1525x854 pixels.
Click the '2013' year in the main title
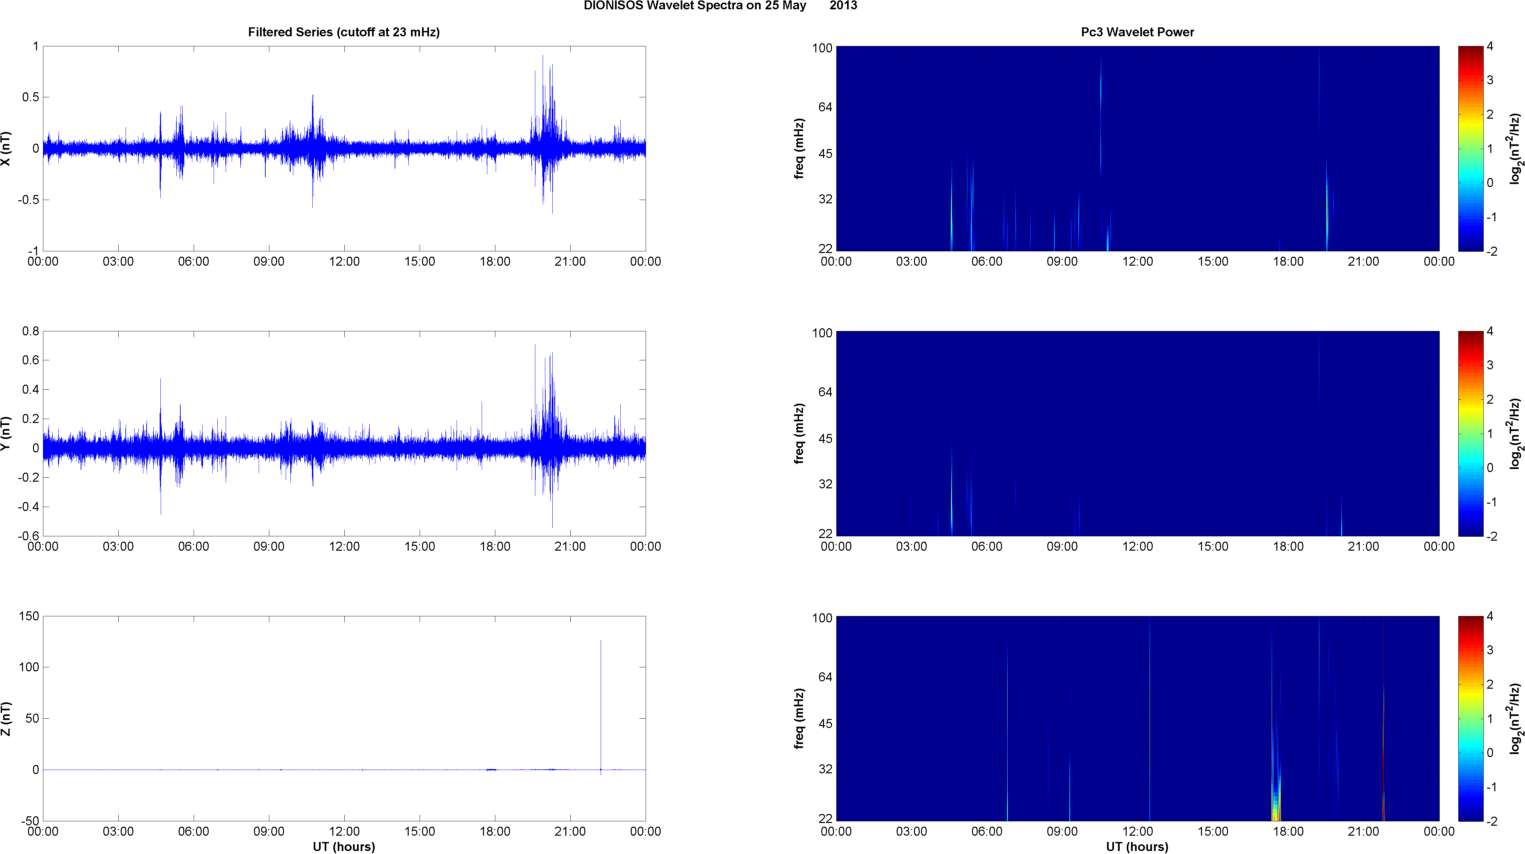pyautogui.click(x=843, y=6)
